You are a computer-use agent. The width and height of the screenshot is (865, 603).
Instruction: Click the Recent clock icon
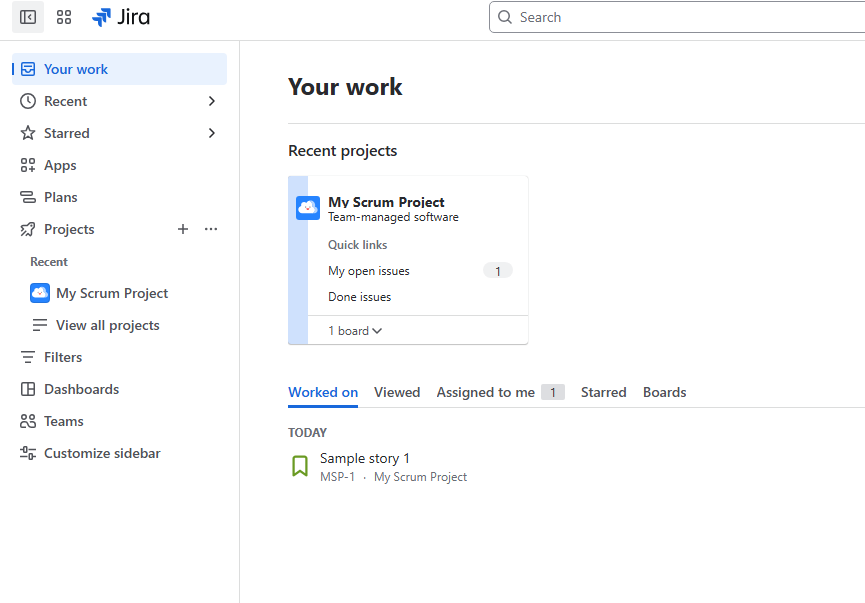[28, 101]
